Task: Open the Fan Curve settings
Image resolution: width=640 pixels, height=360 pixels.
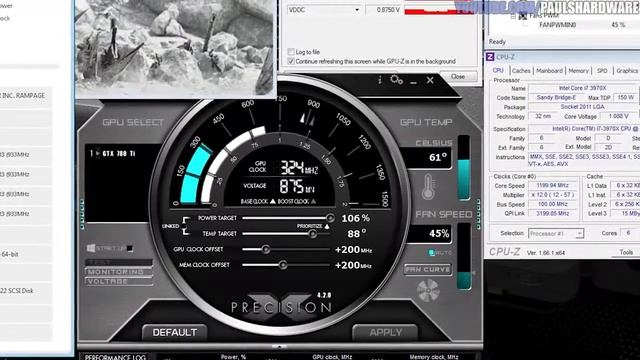Action: pos(427,269)
